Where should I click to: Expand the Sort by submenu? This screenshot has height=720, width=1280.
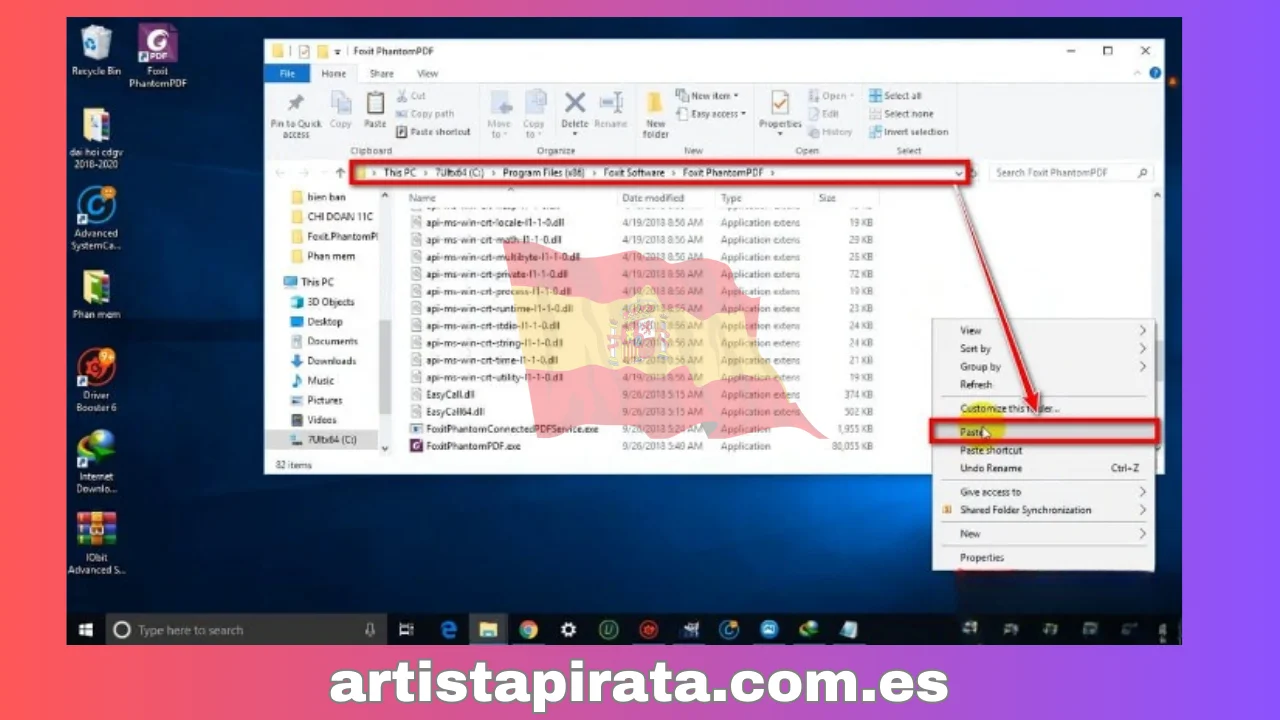pos(1043,349)
